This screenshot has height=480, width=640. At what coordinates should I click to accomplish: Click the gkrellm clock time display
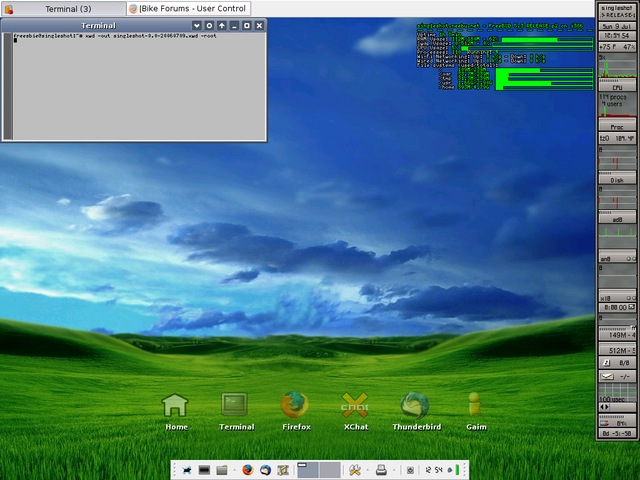pyautogui.click(x=617, y=36)
